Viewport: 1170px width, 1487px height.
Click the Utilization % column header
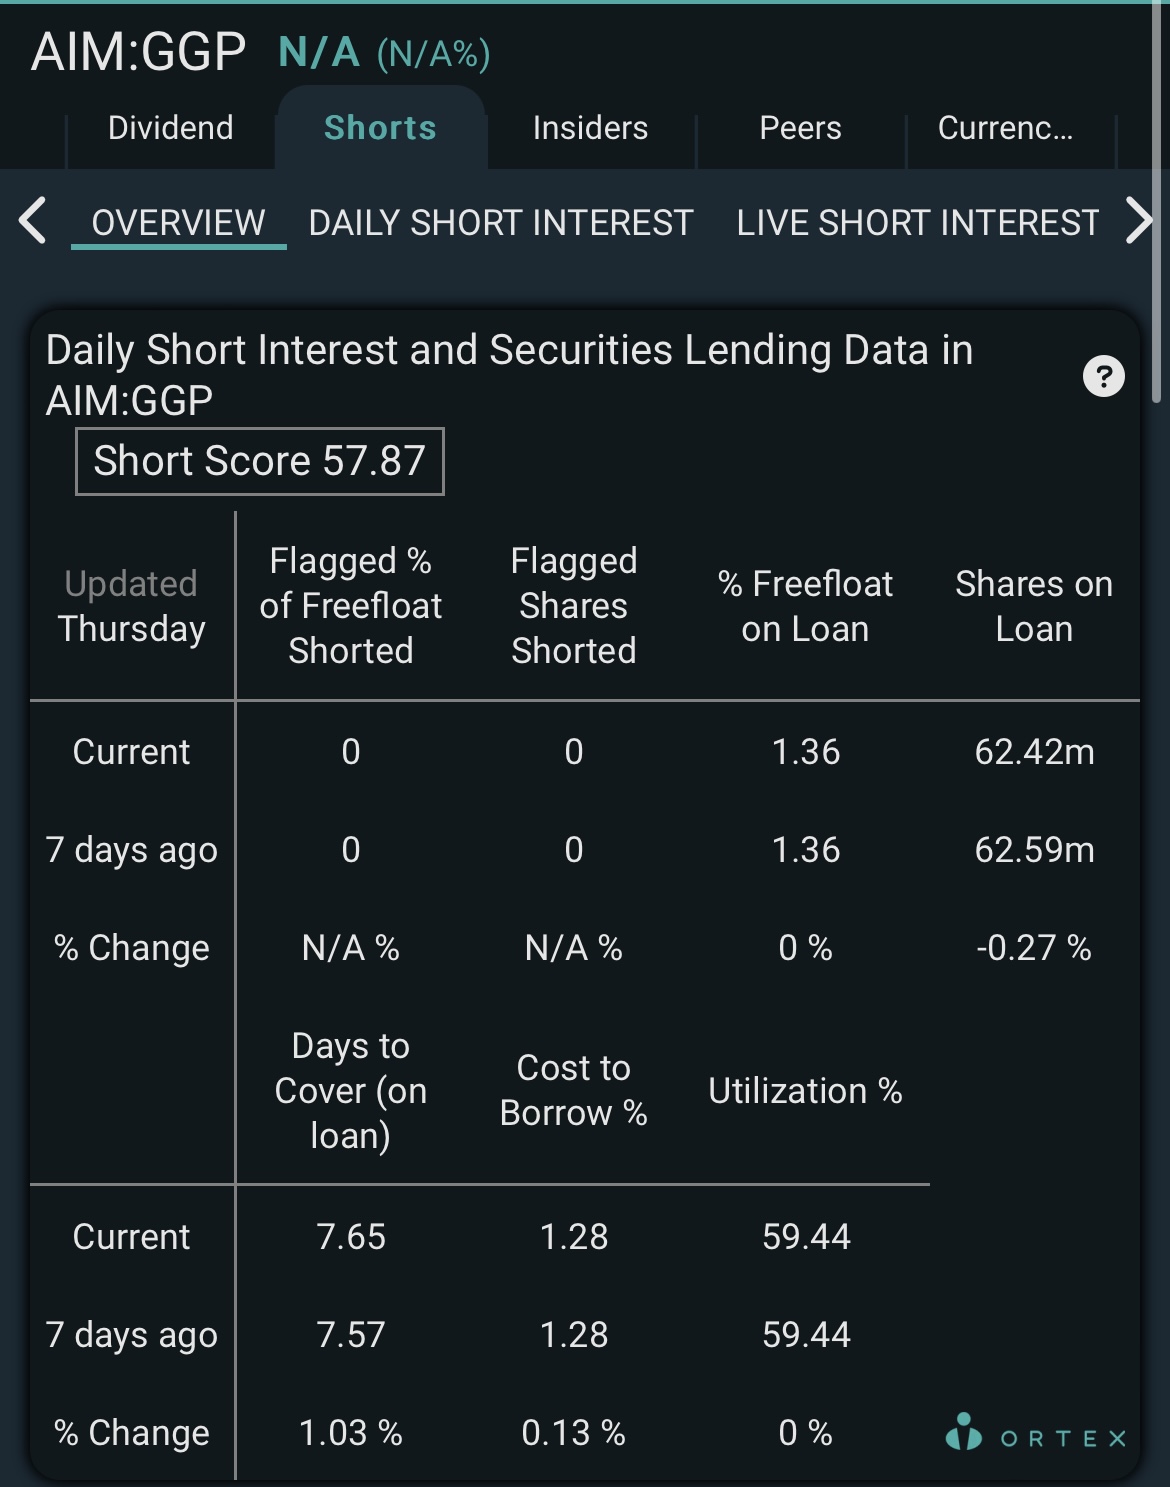[x=805, y=1091]
